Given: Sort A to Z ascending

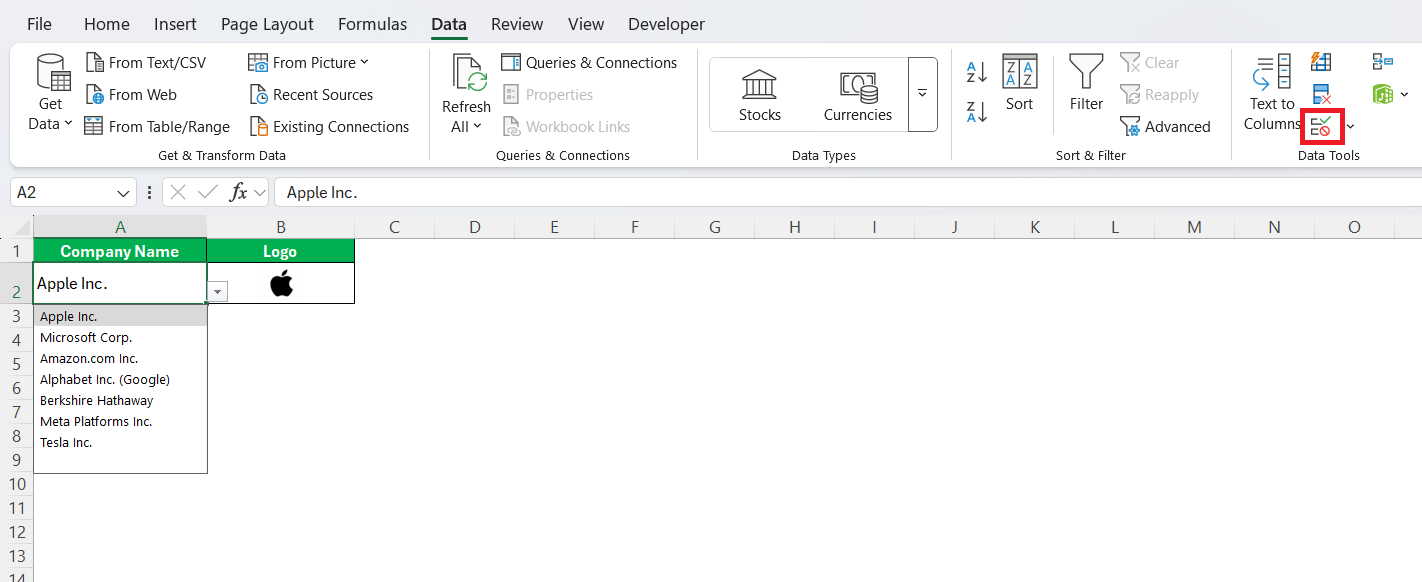Looking at the screenshot, I should click(x=977, y=73).
